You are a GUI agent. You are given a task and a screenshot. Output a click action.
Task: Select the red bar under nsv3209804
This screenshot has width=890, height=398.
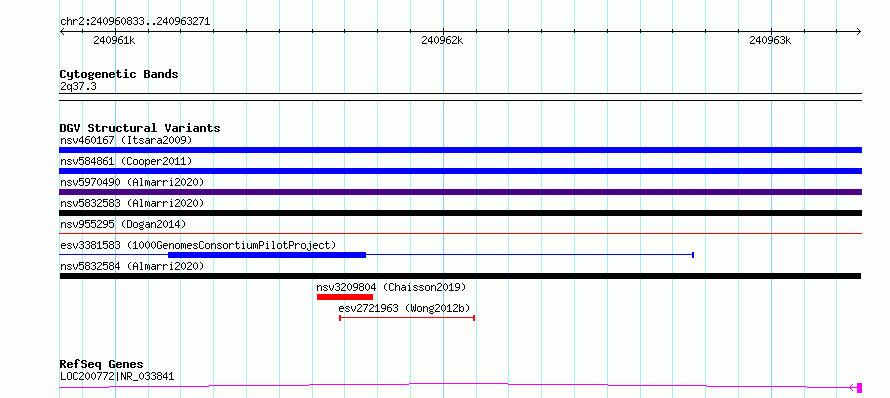pos(345,297)
